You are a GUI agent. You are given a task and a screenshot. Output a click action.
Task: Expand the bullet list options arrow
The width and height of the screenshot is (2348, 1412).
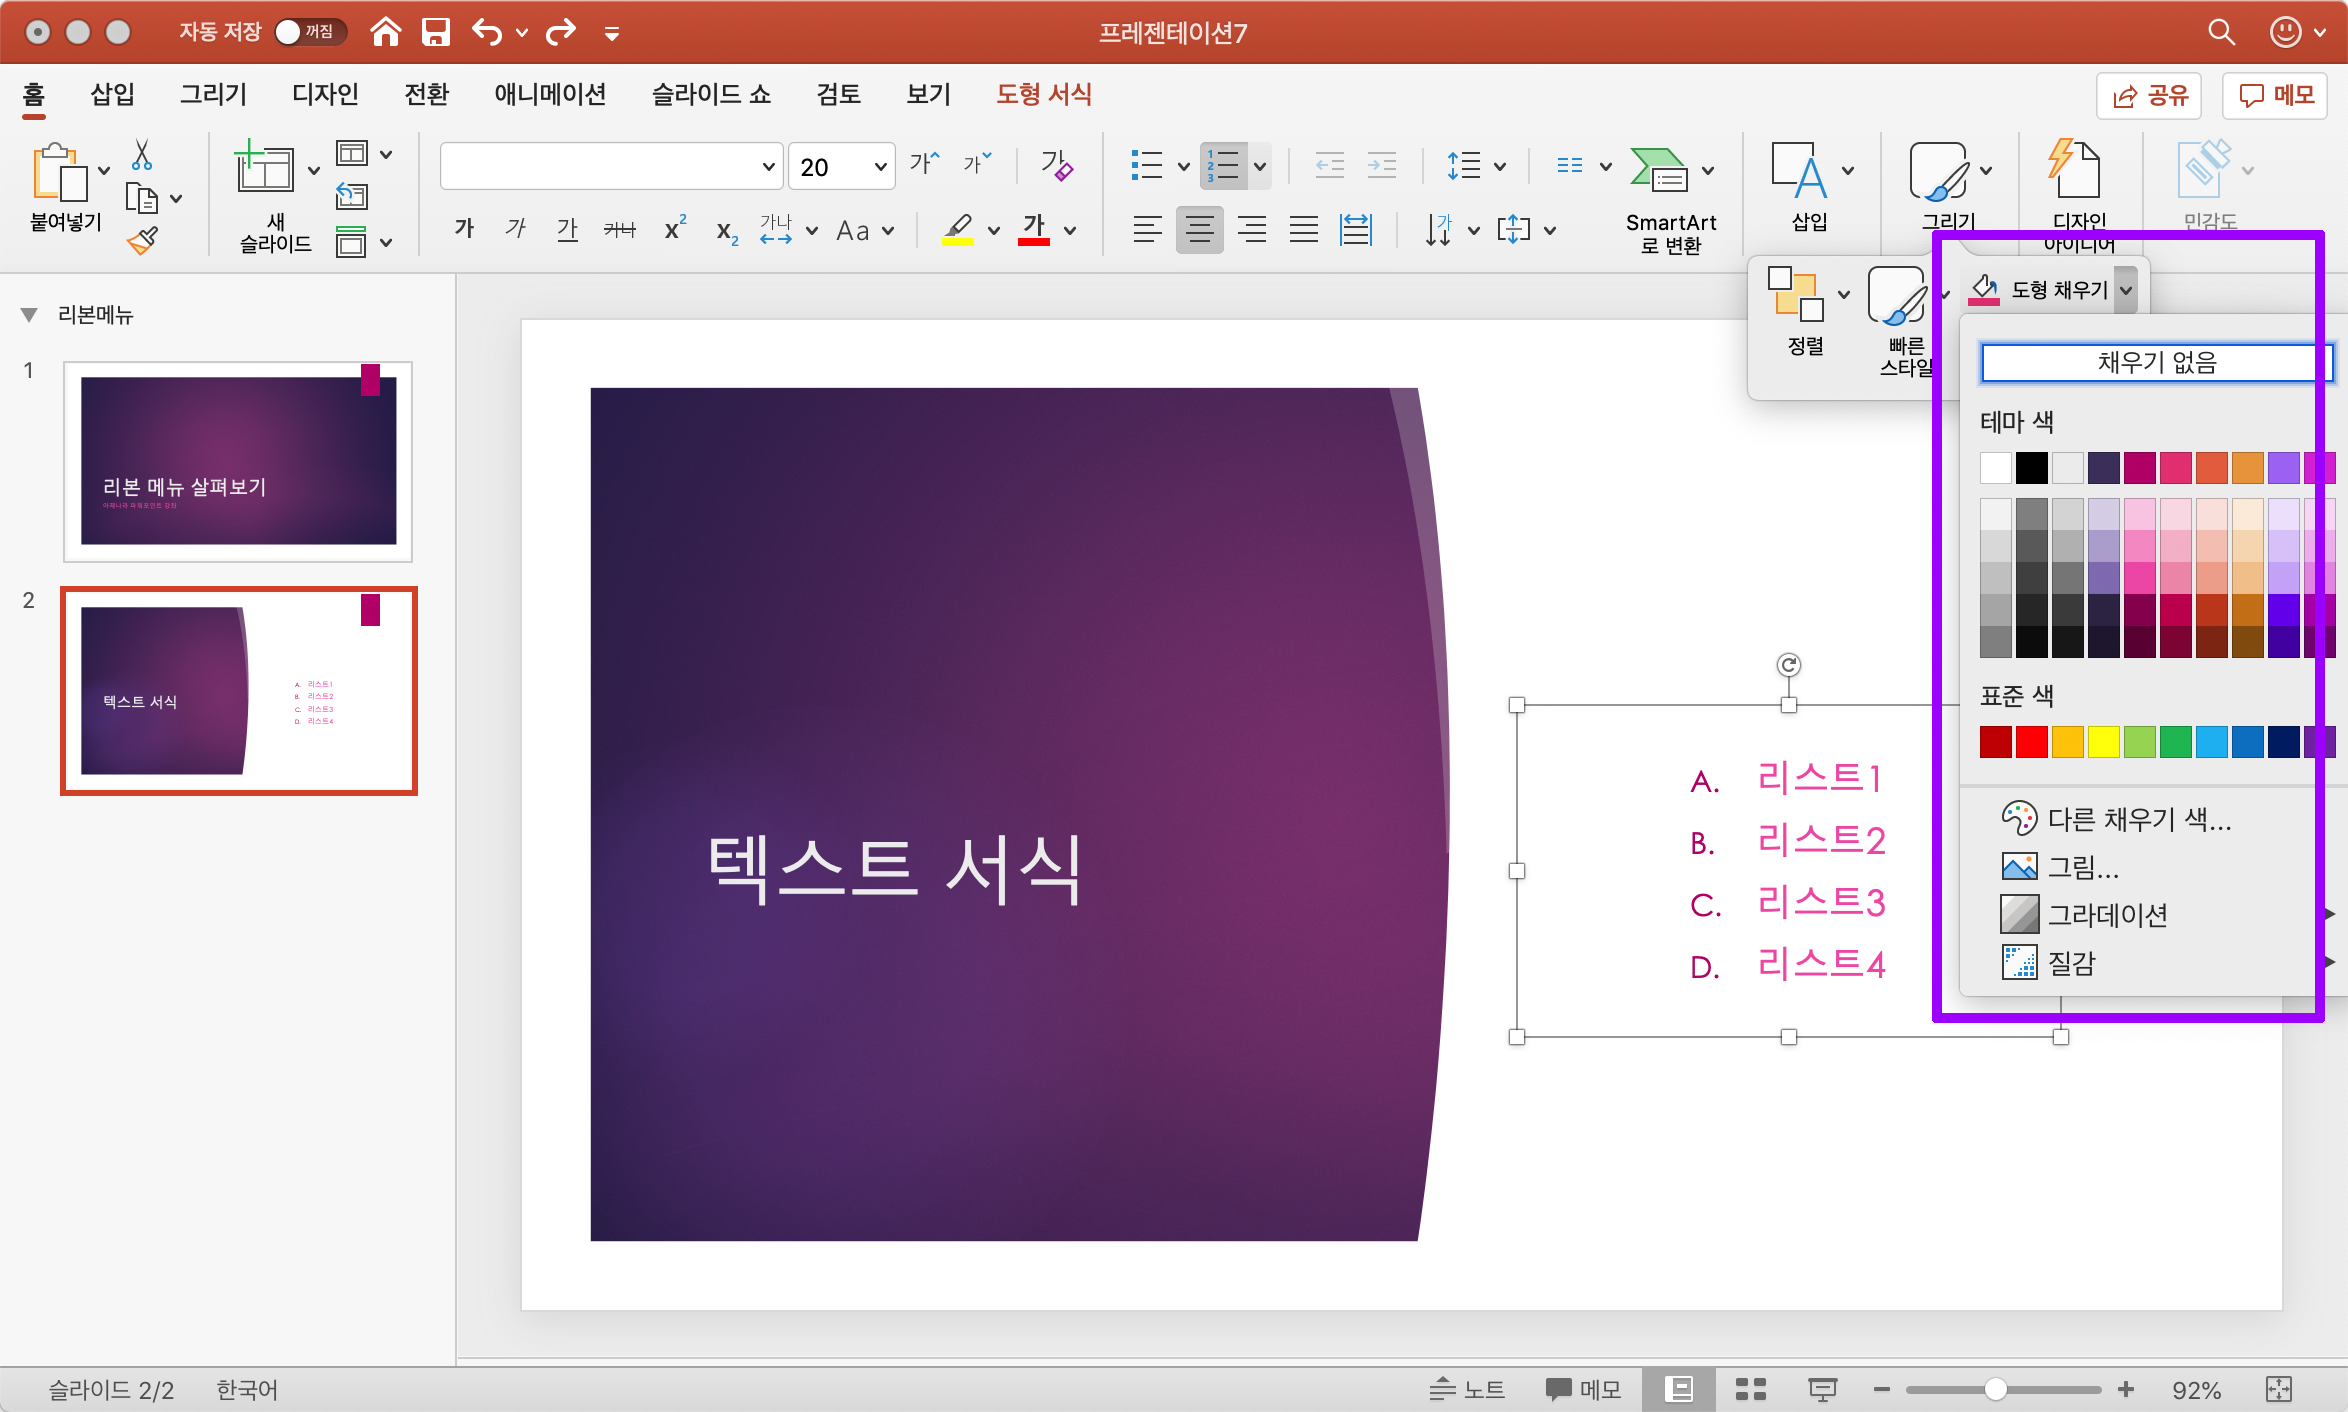[x=1183, y=166]
